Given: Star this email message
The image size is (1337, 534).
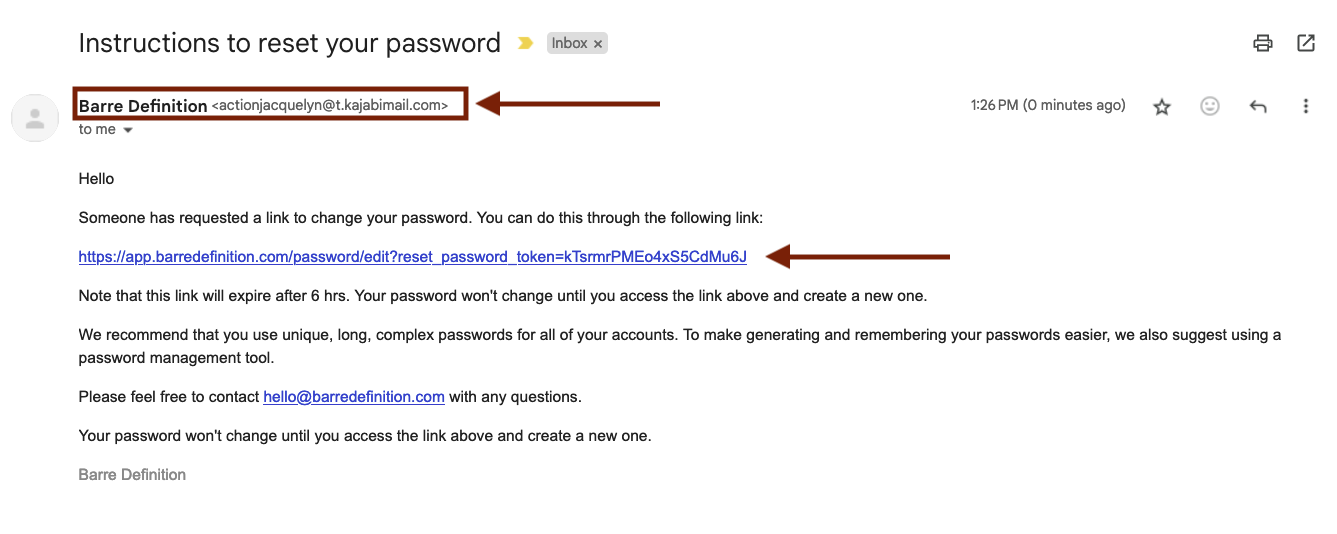Looking at the screenshot, I should click(1162, 106).
